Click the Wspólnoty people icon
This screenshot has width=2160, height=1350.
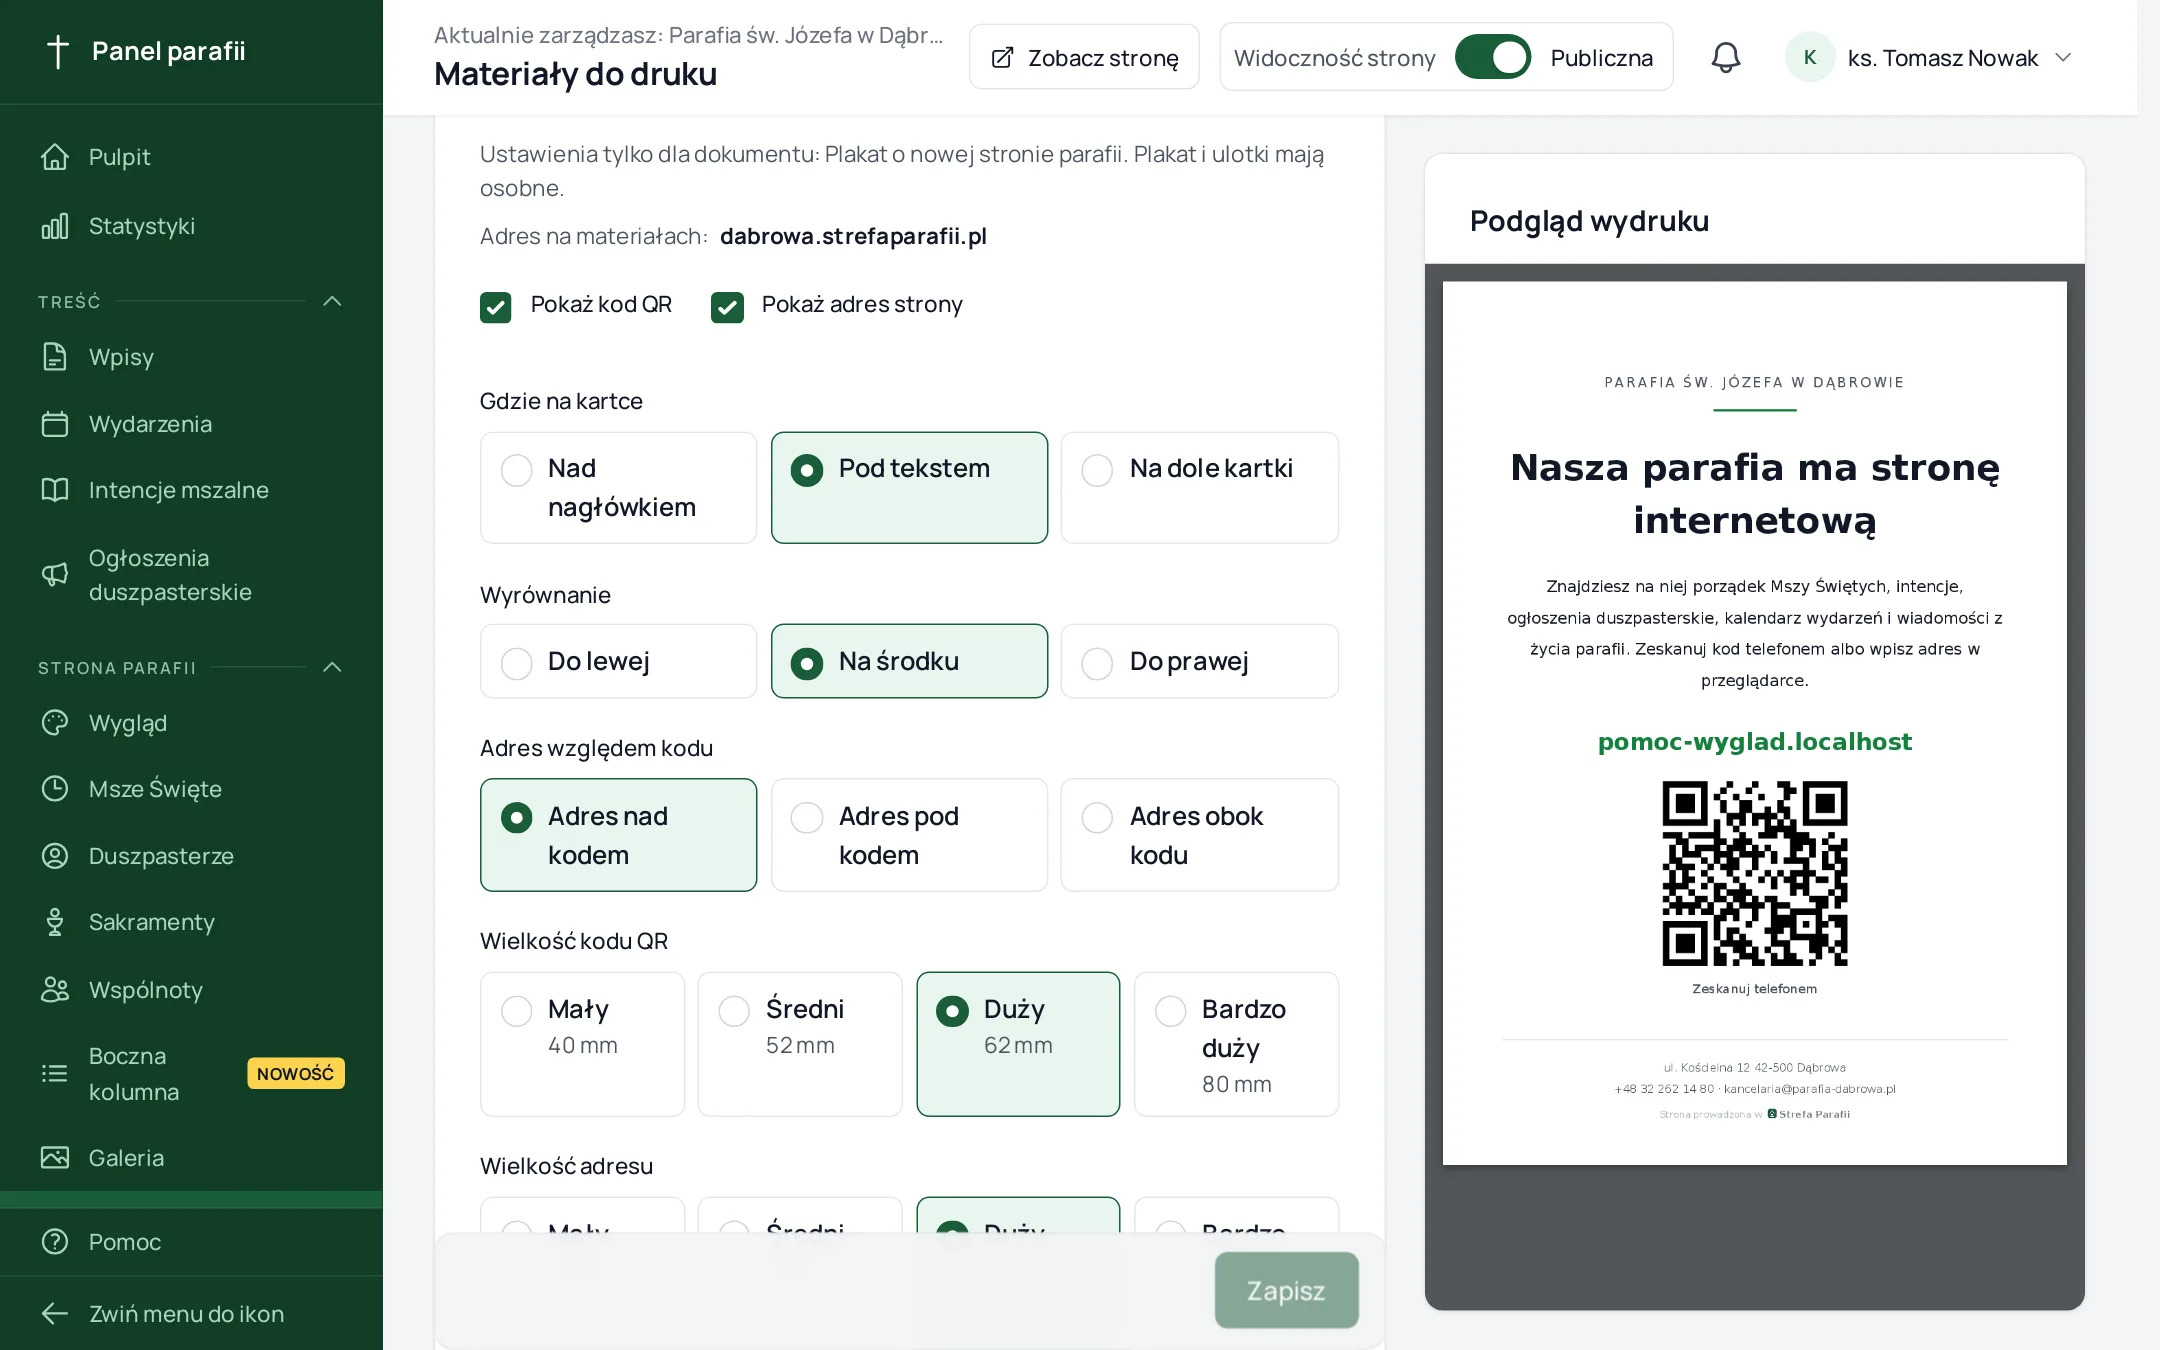point(55,990)
